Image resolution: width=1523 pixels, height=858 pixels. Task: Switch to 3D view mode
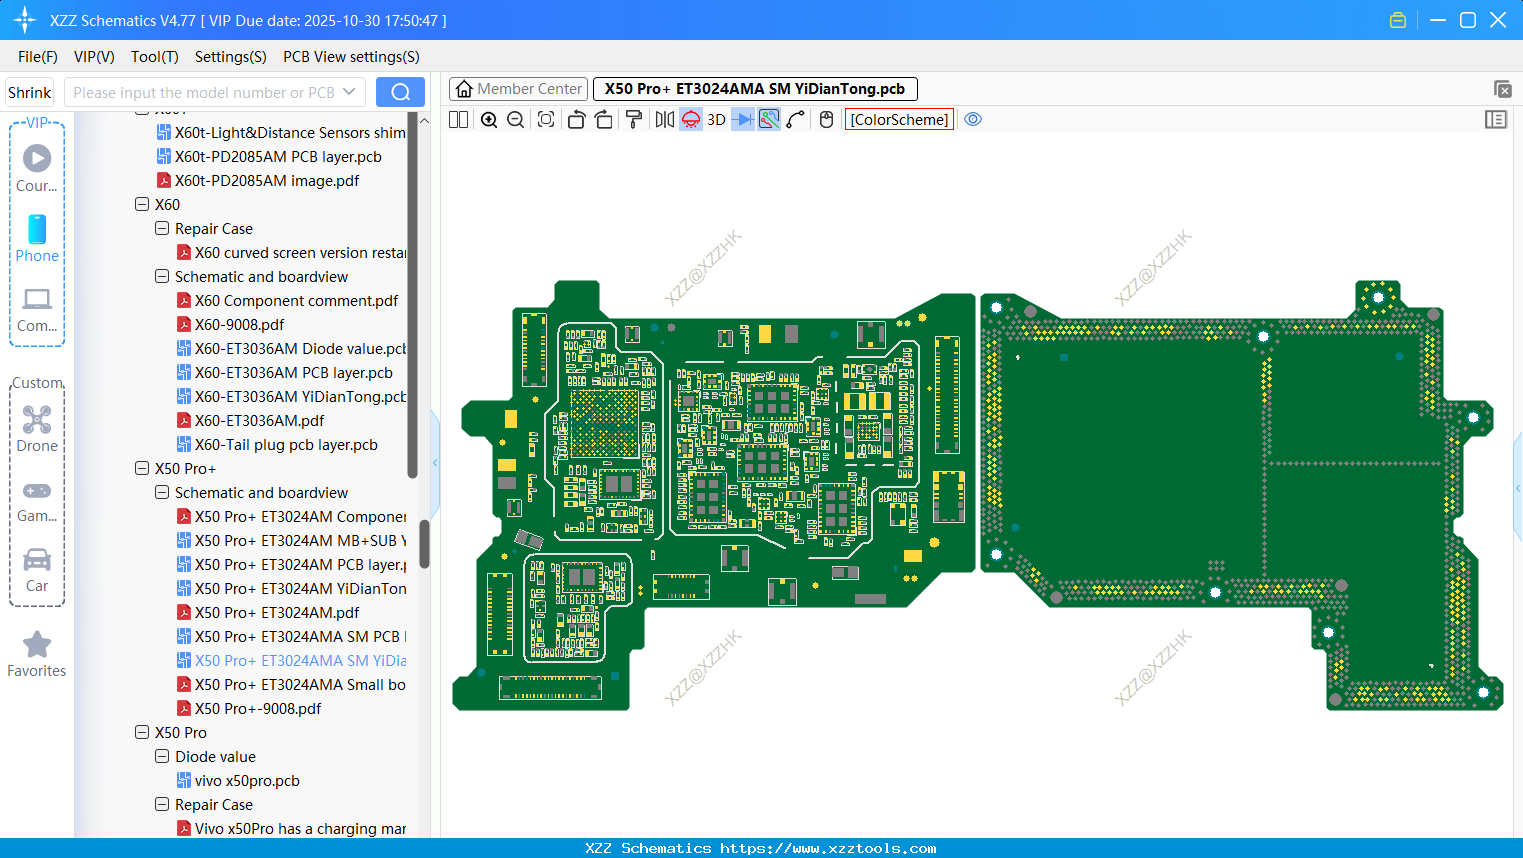point(716,120)
